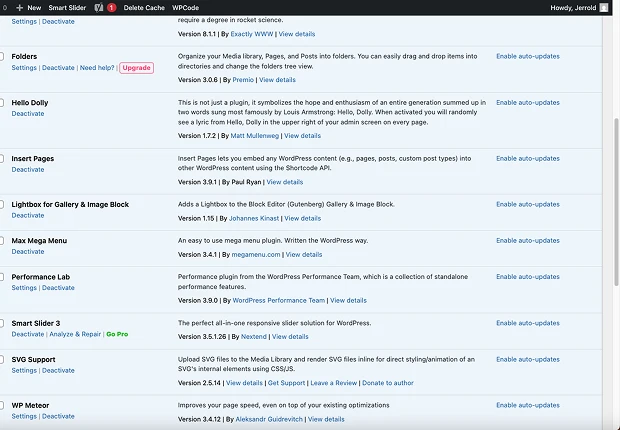Tick the SVG Support plugin checkbox
This screenshot has width=620, height=430.
coord(1,360)
